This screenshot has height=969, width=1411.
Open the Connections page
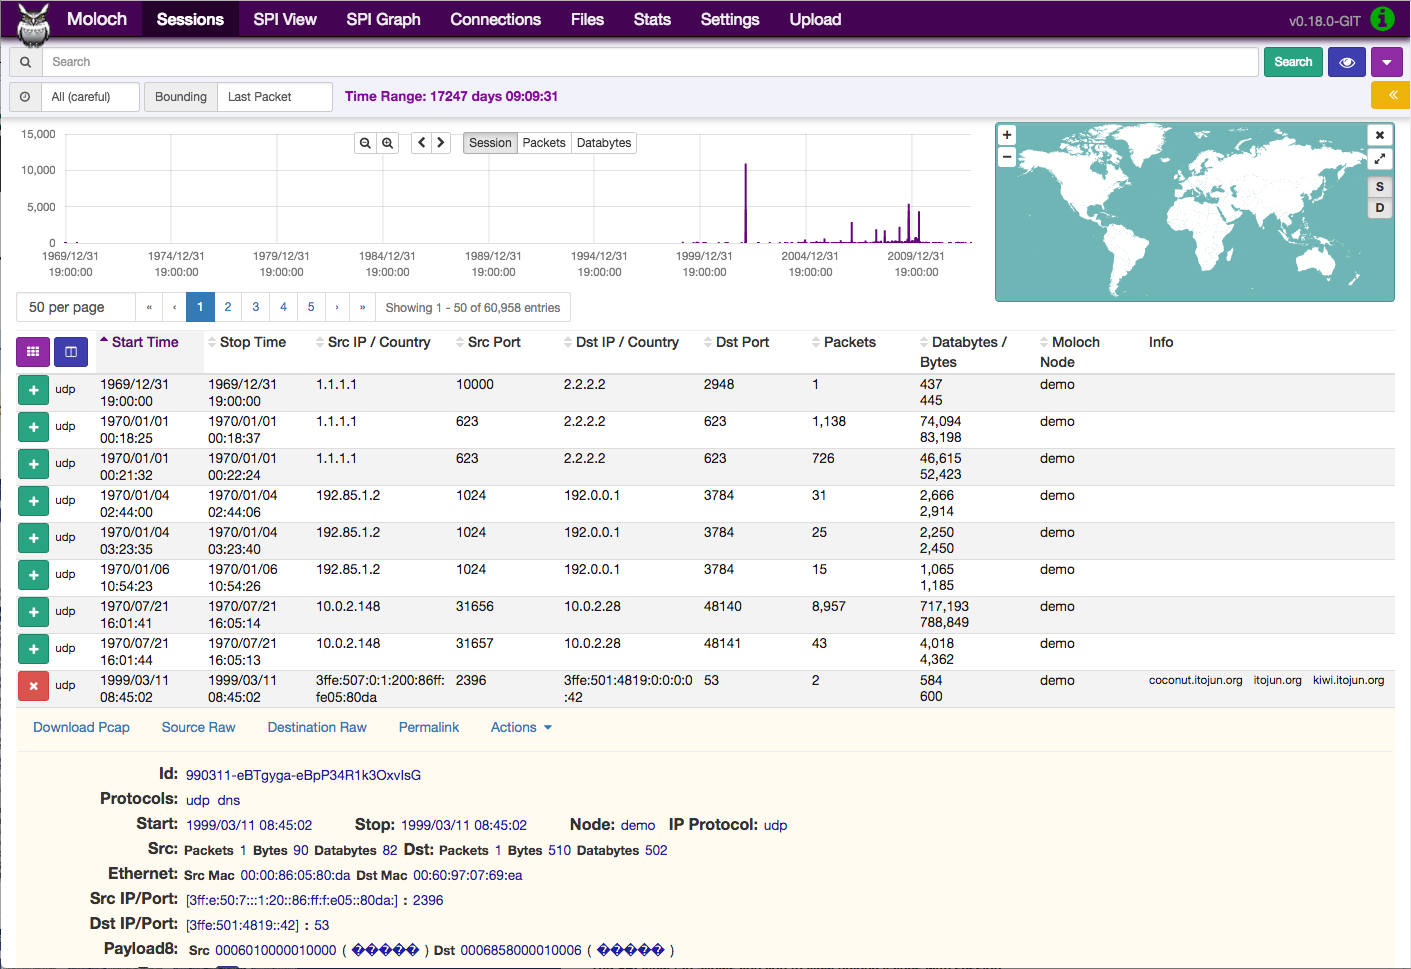495,19
